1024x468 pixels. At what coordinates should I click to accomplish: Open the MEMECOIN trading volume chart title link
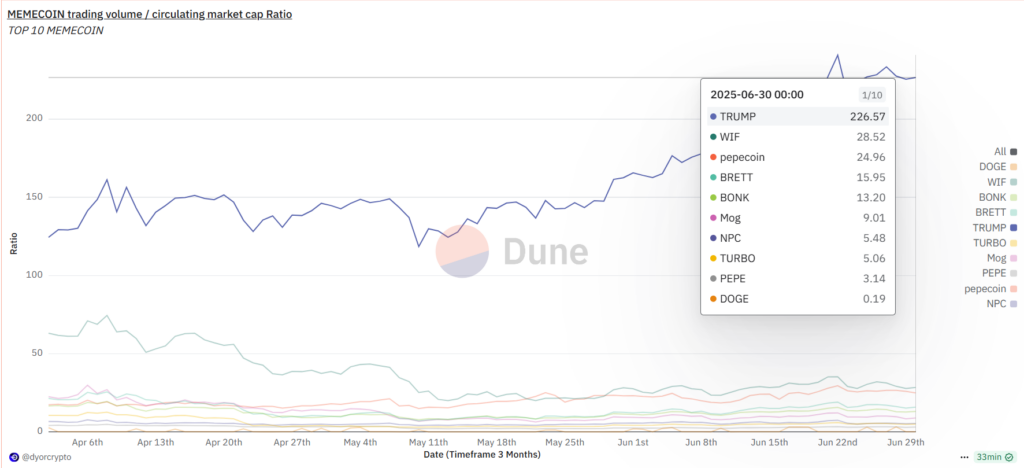click(150, 14)
